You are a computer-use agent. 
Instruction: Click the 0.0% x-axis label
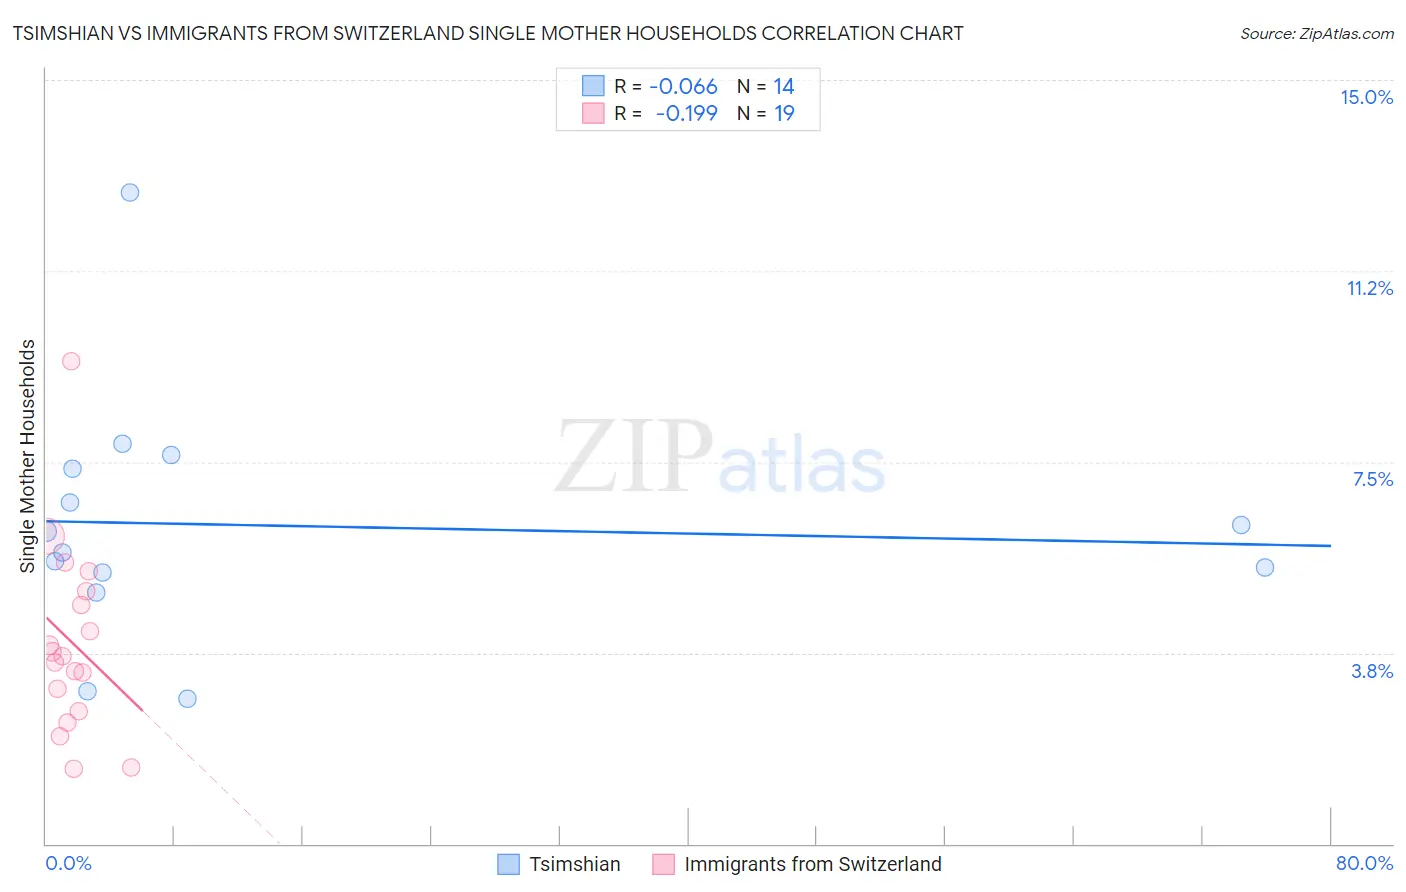(x=68, y=863)
